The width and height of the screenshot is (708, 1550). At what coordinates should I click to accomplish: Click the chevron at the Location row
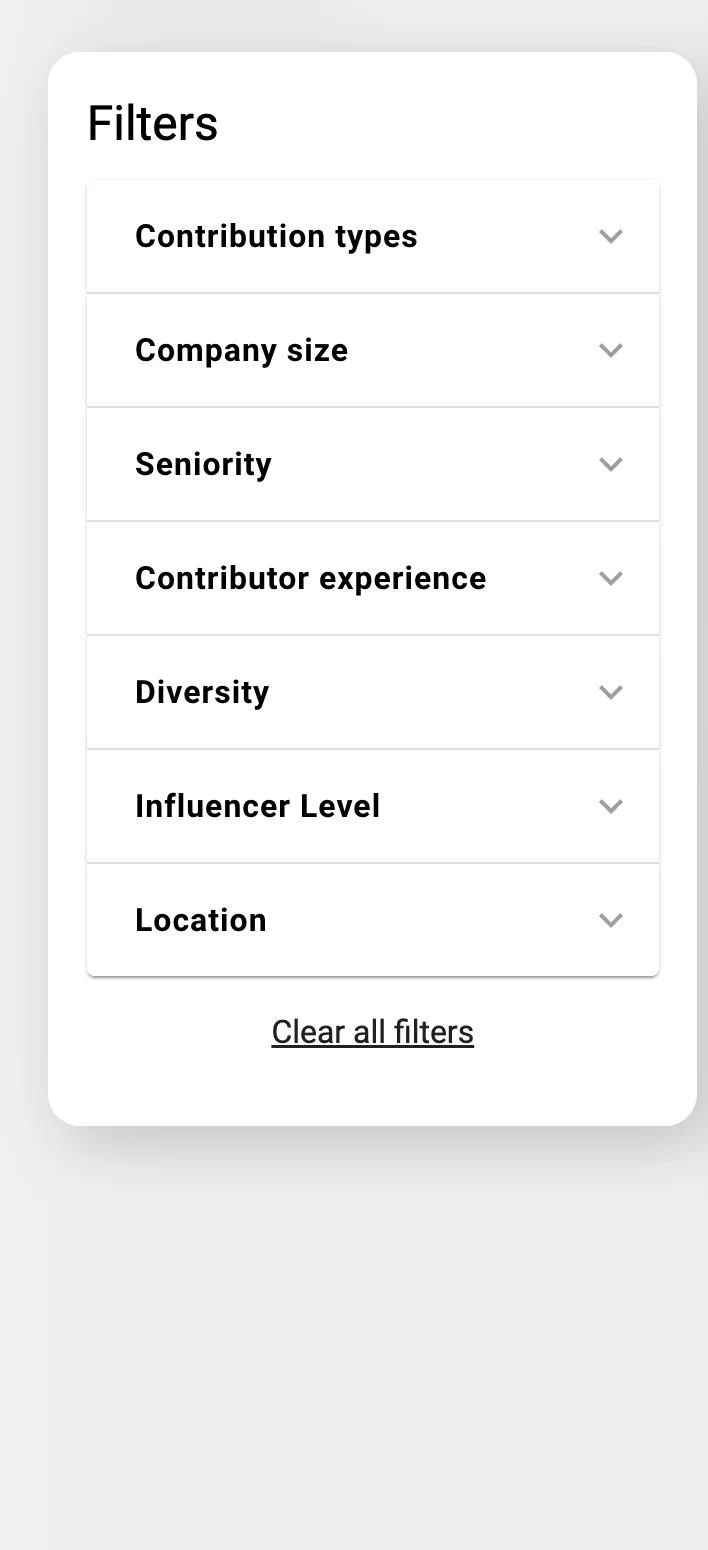(610, 921)
